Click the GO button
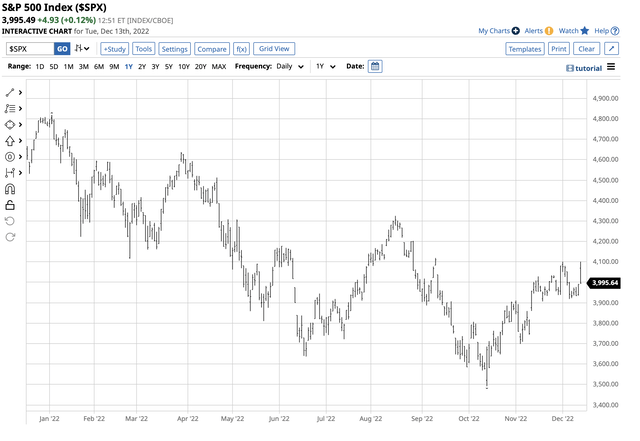Image resolution: width=640 pixels, height=441 pixels. pyautogui.click(x=62, y=49)
